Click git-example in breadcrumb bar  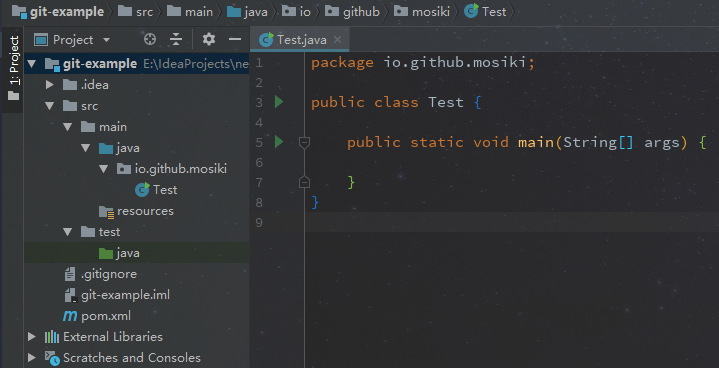[x=67, y=11]
